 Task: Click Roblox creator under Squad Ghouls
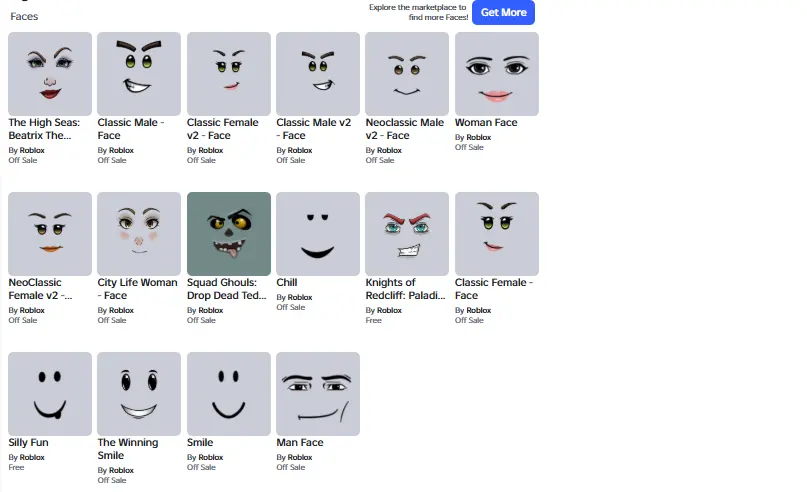210,310
